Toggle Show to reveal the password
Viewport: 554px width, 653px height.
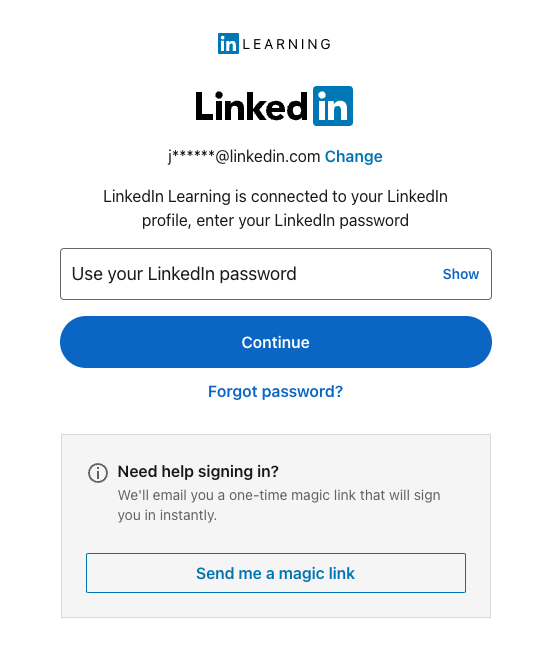(461, 274)
